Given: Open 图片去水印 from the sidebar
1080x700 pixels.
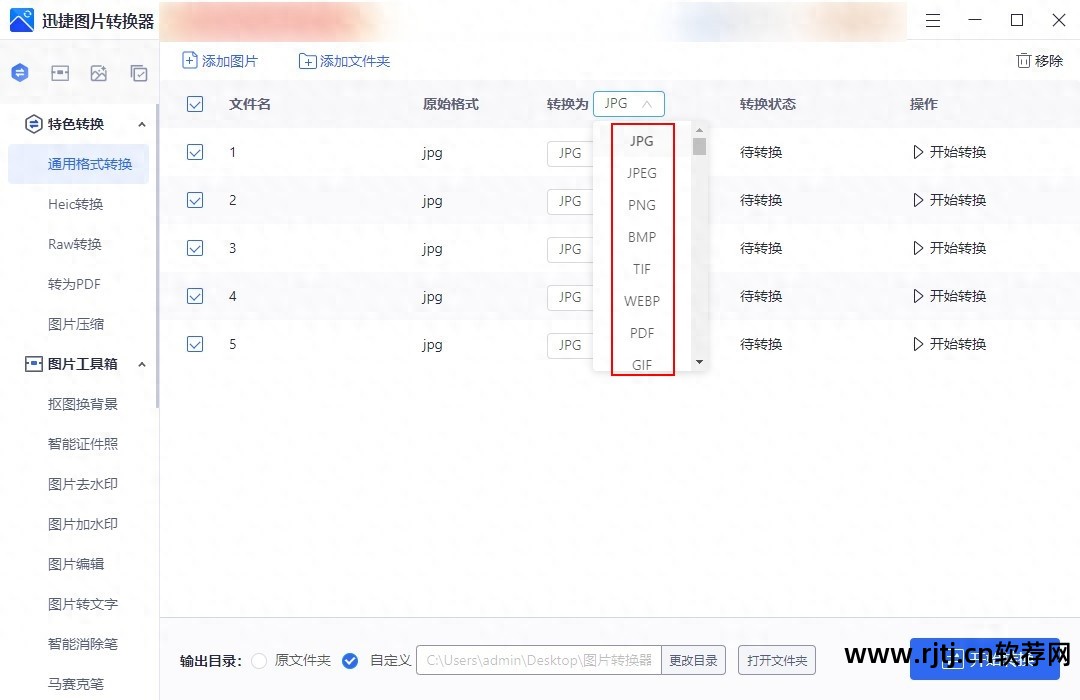Looking at the screenshot, I should (x=83, y=483).
